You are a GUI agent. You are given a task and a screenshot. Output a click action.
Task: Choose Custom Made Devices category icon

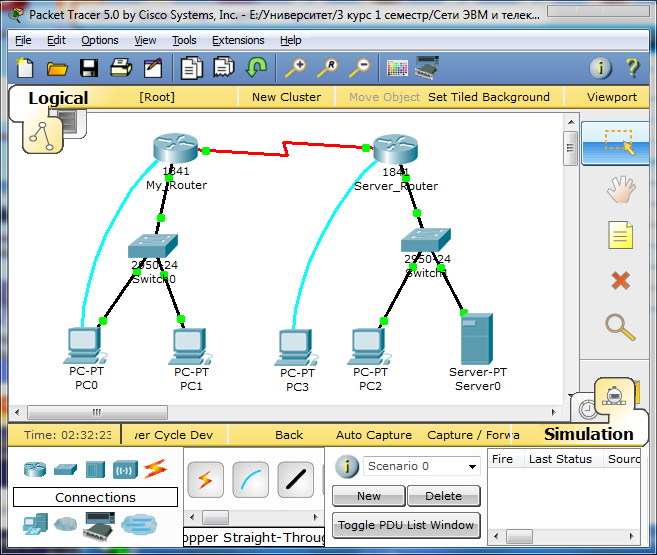[x=99, y=525]
